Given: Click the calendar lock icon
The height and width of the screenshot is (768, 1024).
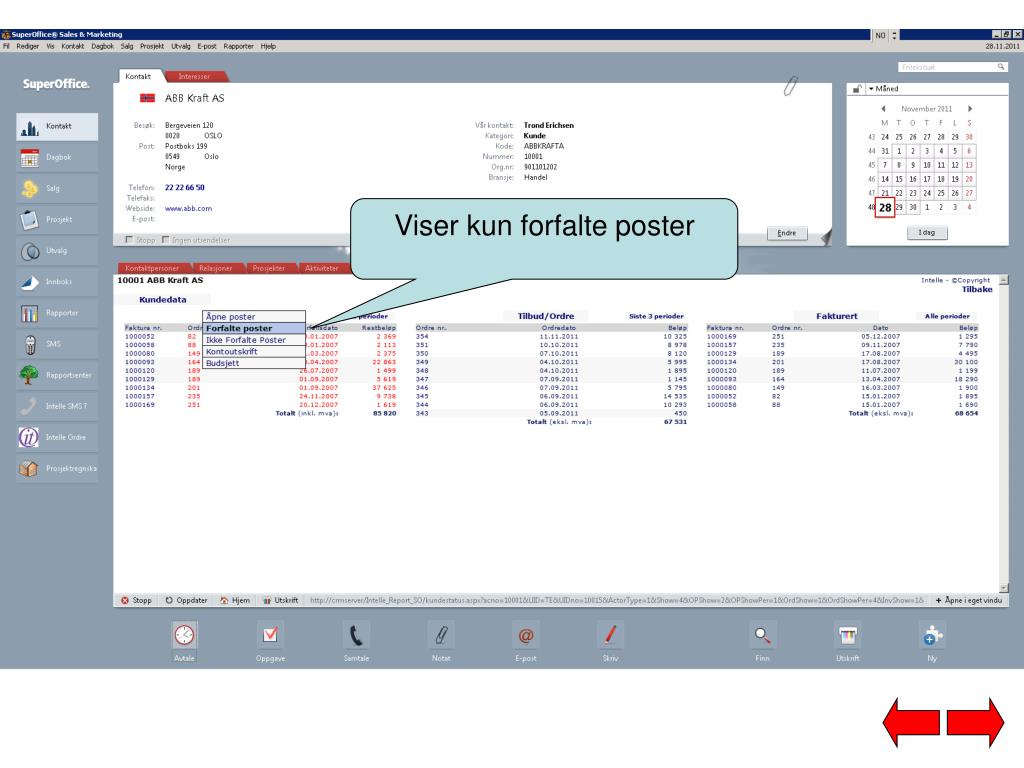Looking at the screenshot, I should click(x=857, y=89).
